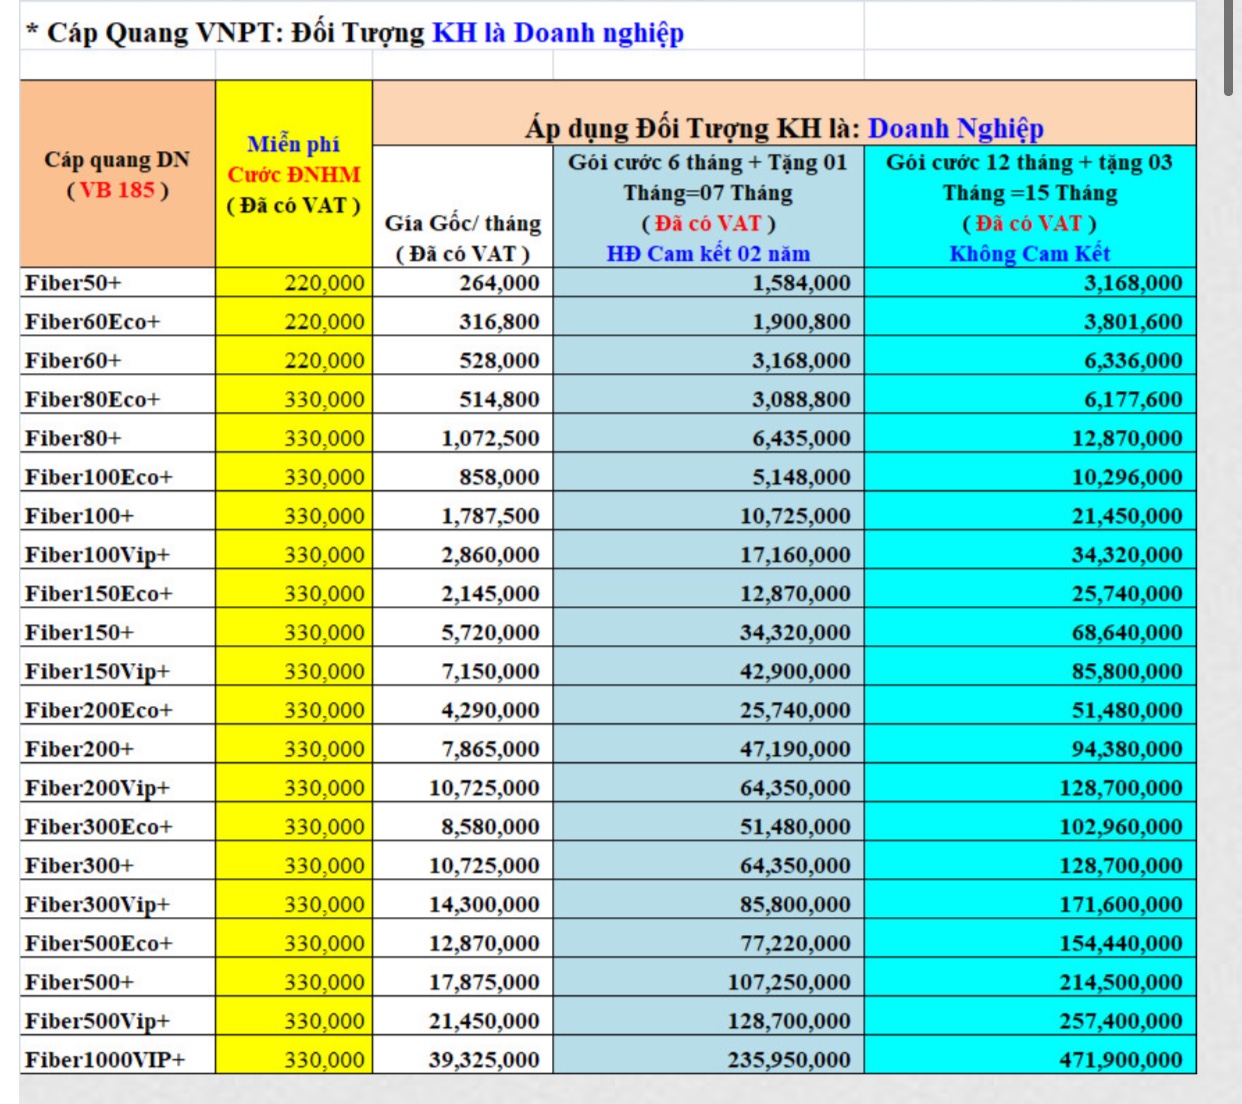Select the 'Fiber500Eco+' row label

point(99,944)
